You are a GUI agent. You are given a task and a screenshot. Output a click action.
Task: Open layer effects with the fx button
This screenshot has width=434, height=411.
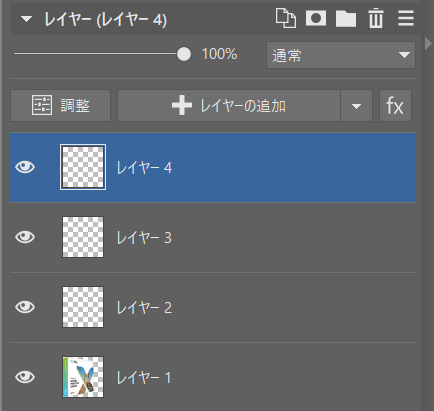[395, 106]
